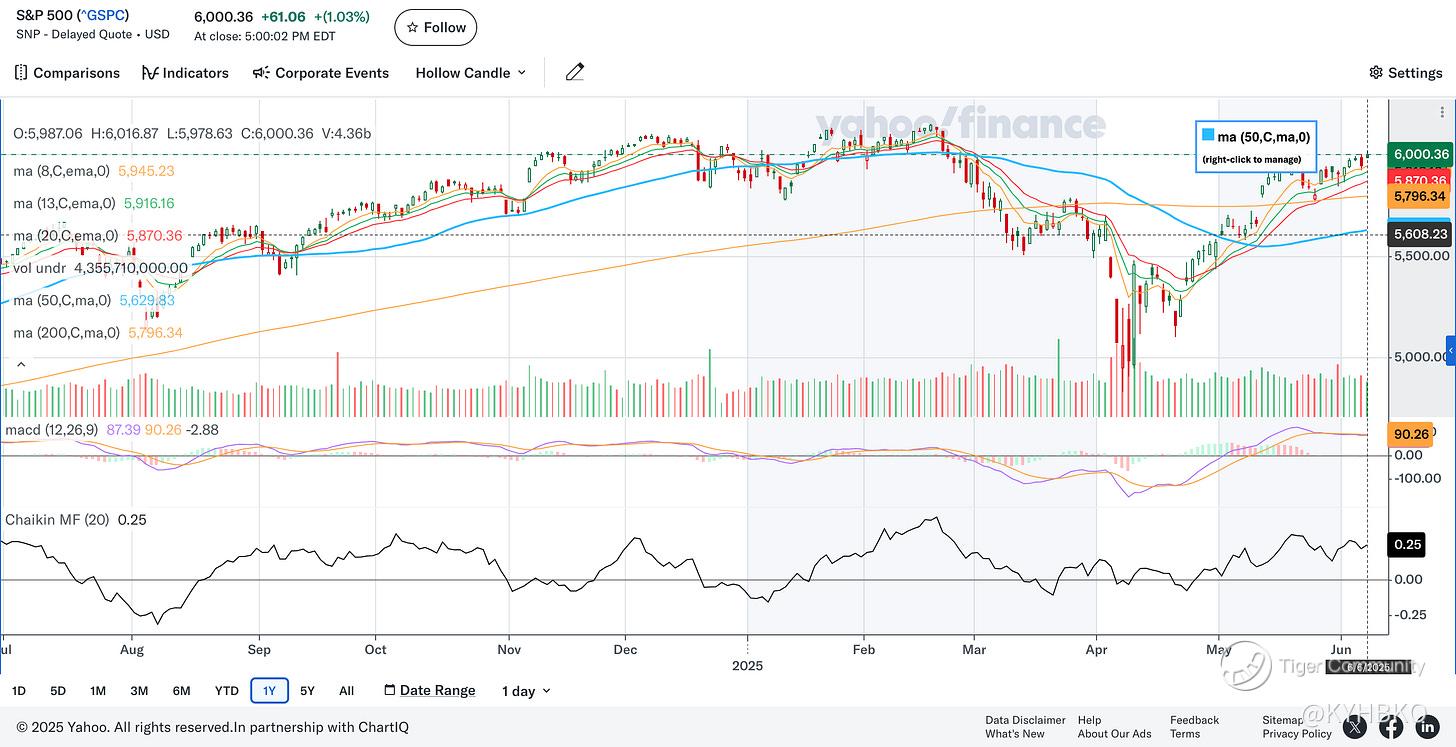1456x747 pixels.
Task: Open Corporate Events options
Action: (321, 73)
